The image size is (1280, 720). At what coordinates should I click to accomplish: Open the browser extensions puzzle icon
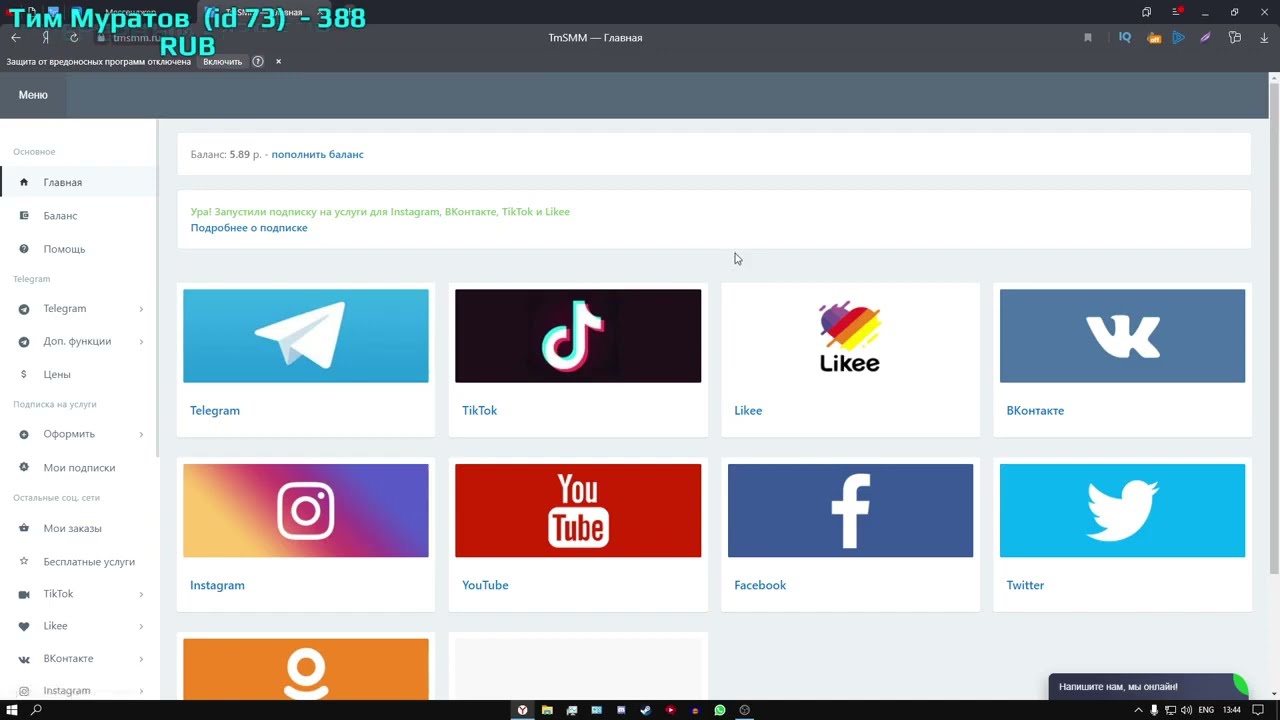pyautogui.click(x=1235, y=38)
